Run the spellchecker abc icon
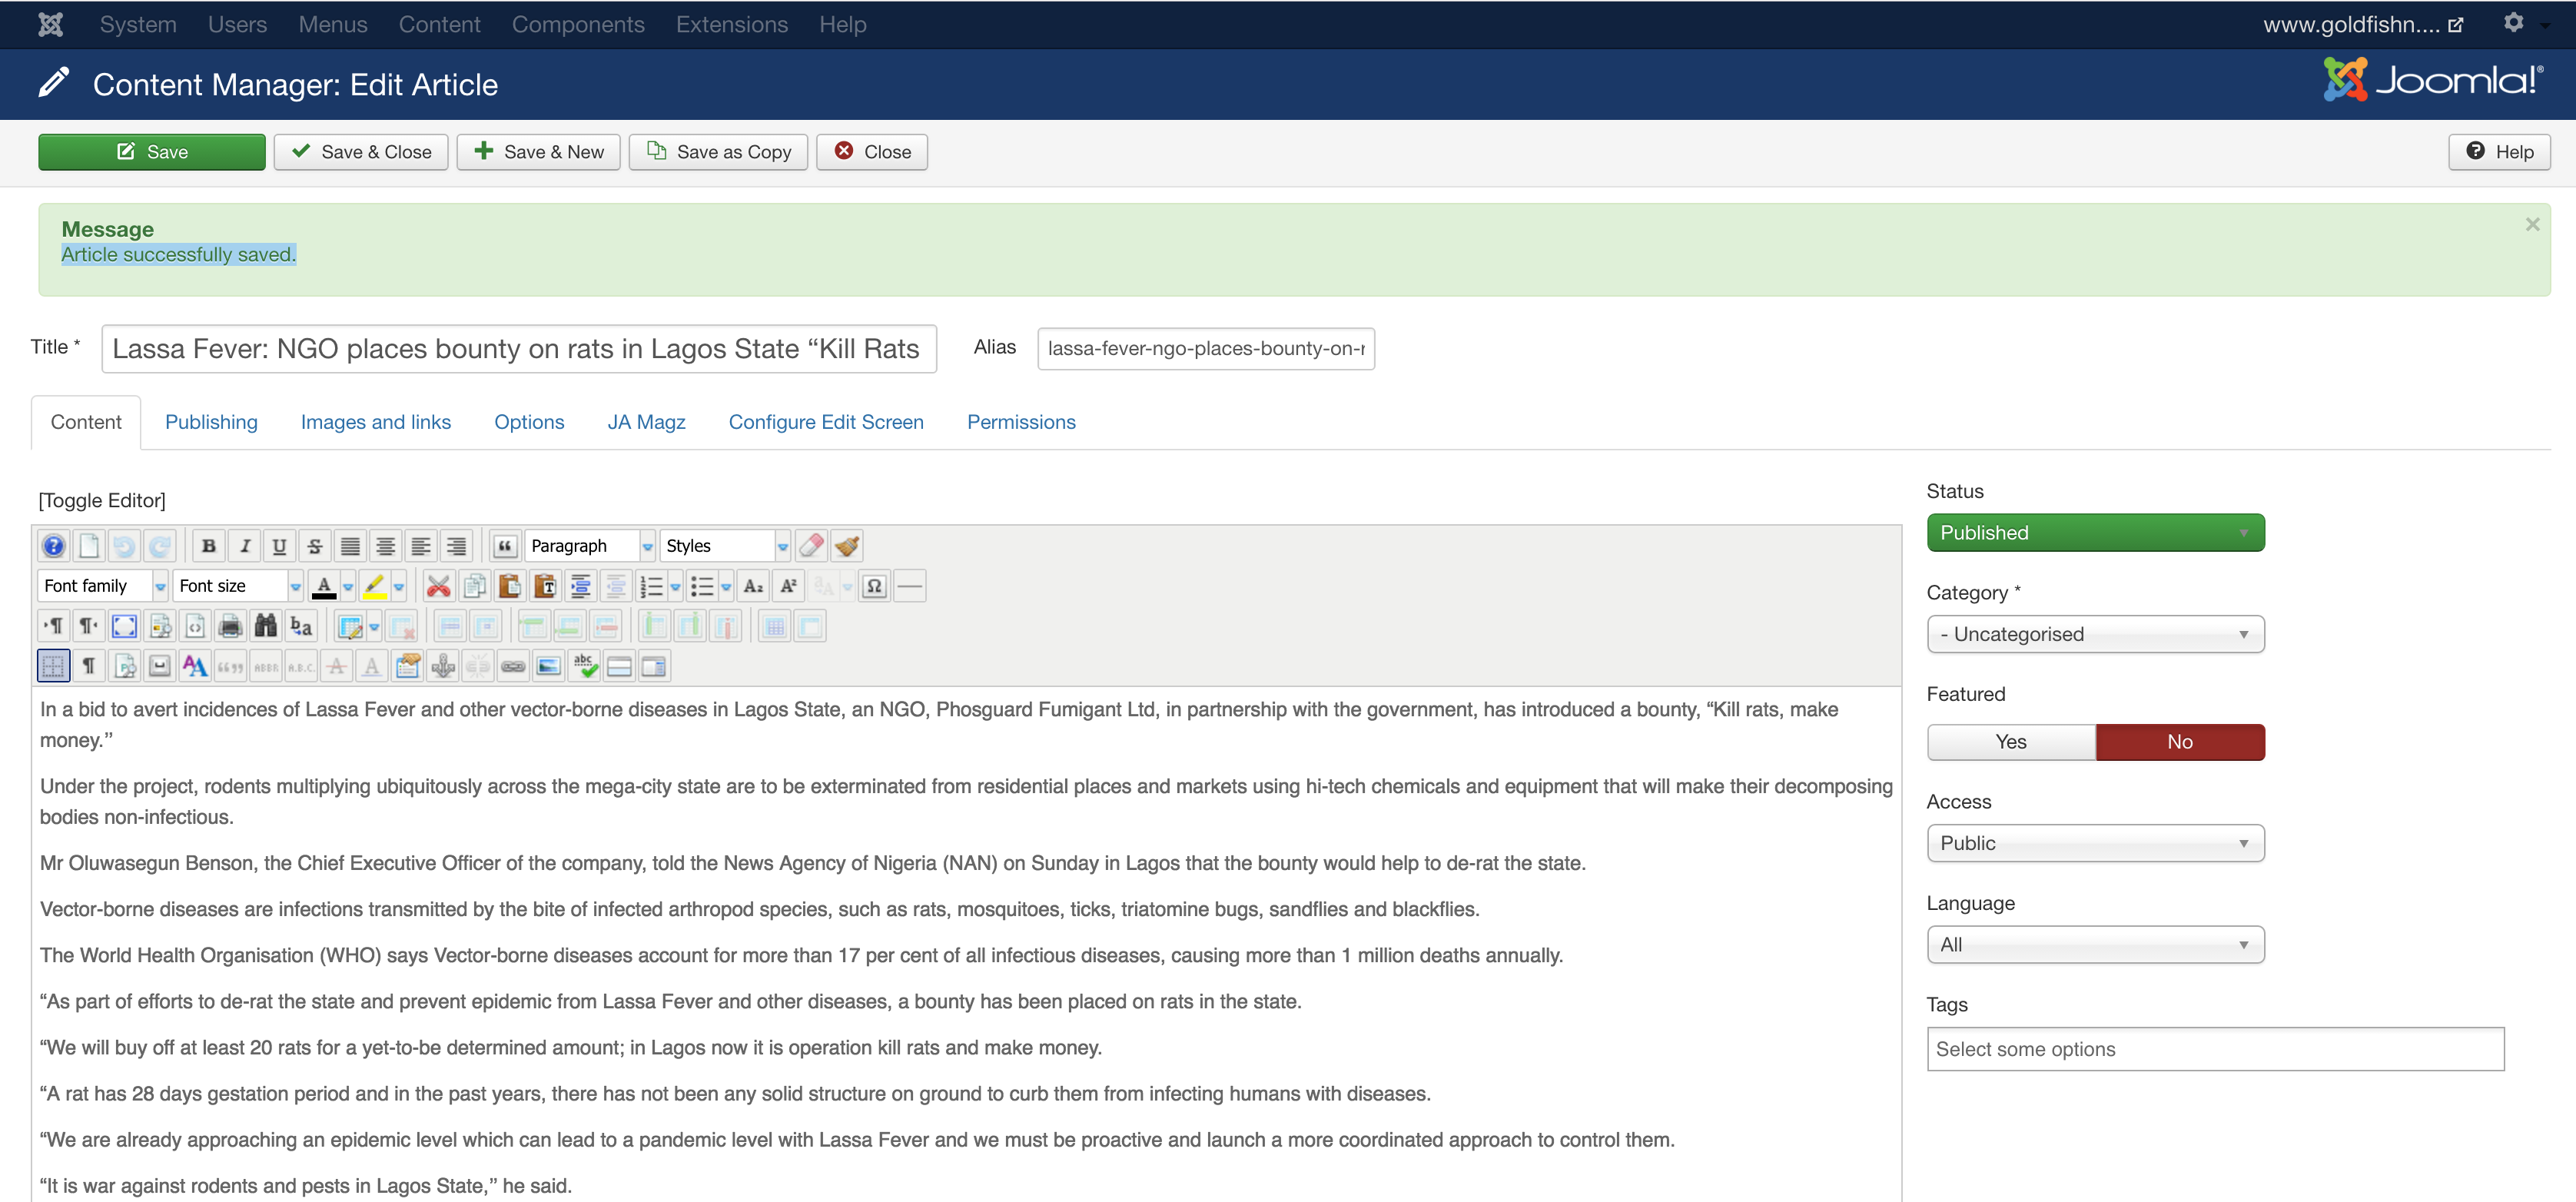Viewport: 2576px width, 1202px height. tap(584, 666)
